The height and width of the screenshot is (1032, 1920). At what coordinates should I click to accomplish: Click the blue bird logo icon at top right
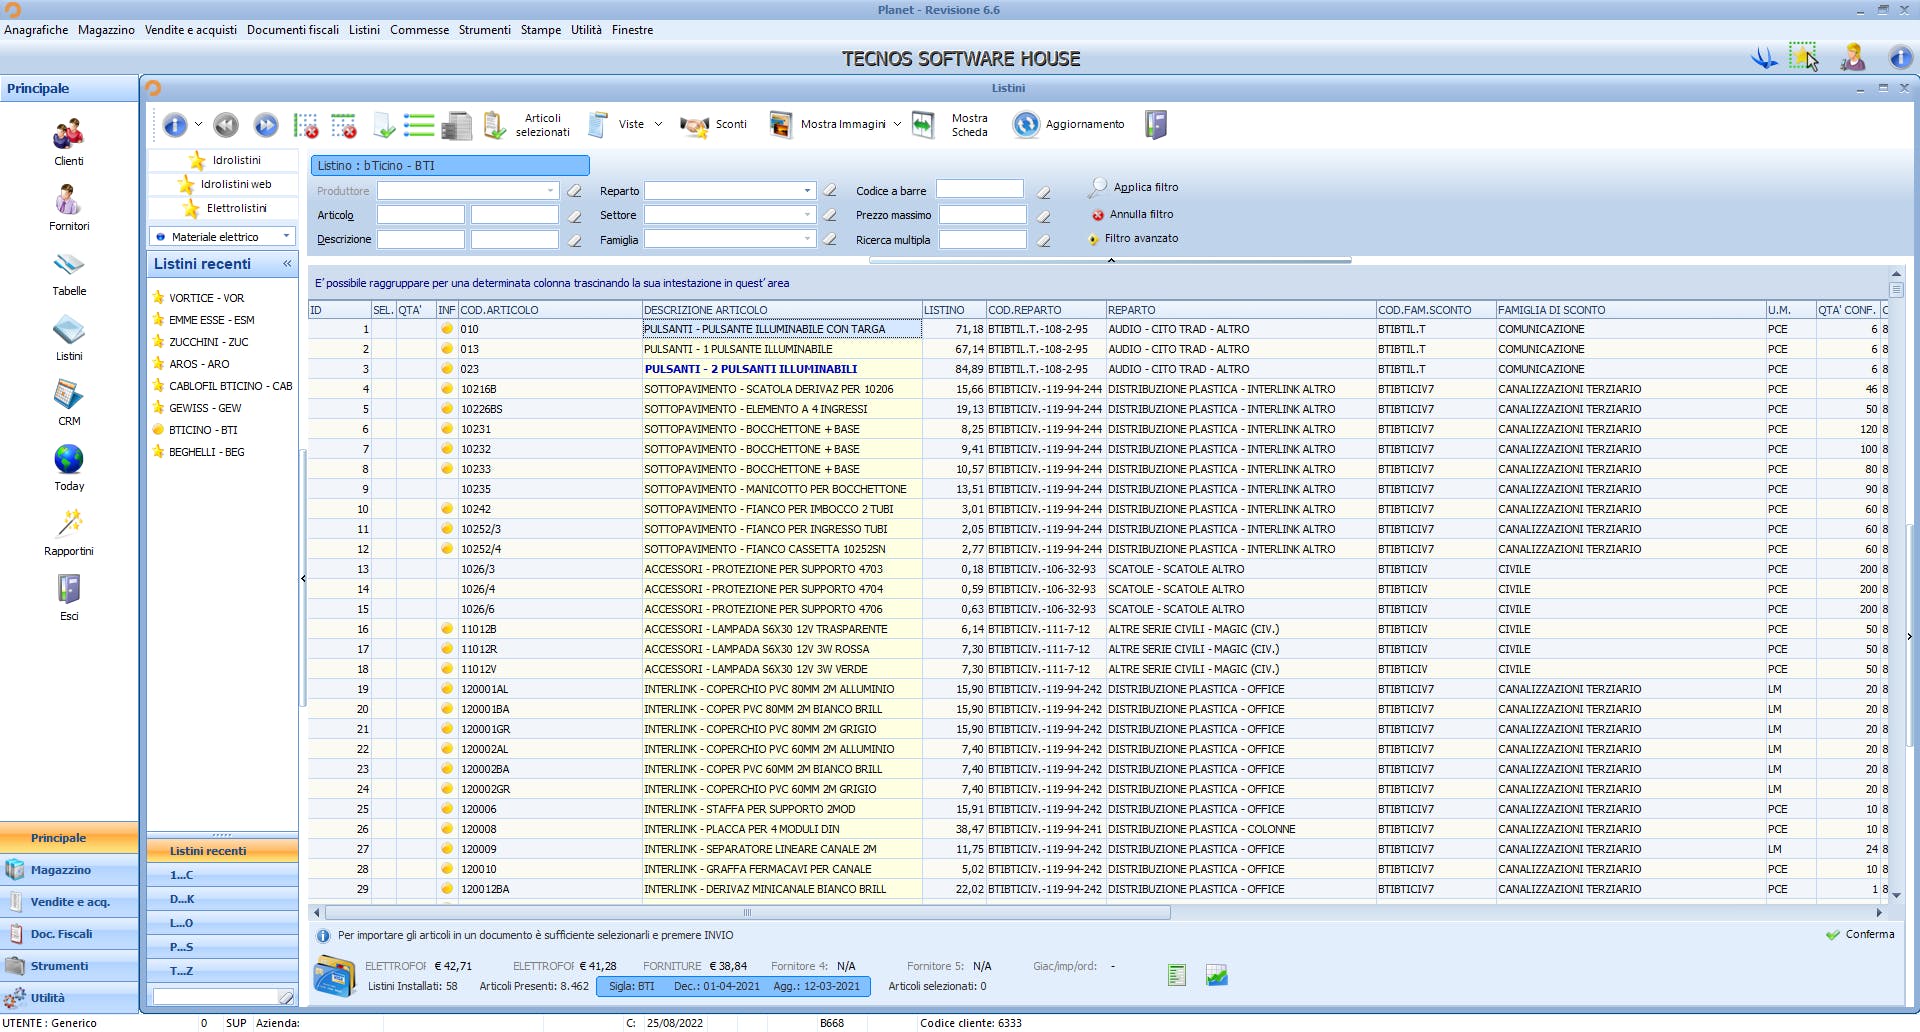tap(1764, 58)
